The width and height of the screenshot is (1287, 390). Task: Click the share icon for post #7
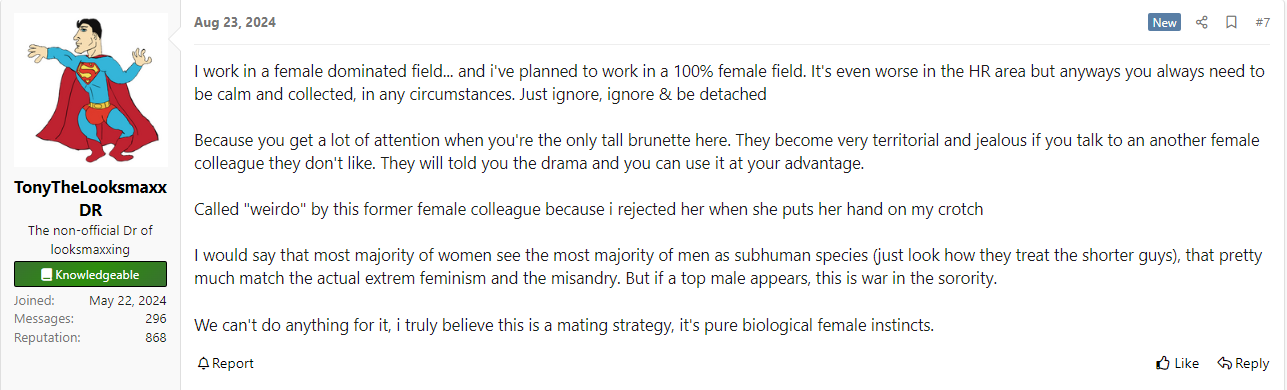[x=1202, y=22]
